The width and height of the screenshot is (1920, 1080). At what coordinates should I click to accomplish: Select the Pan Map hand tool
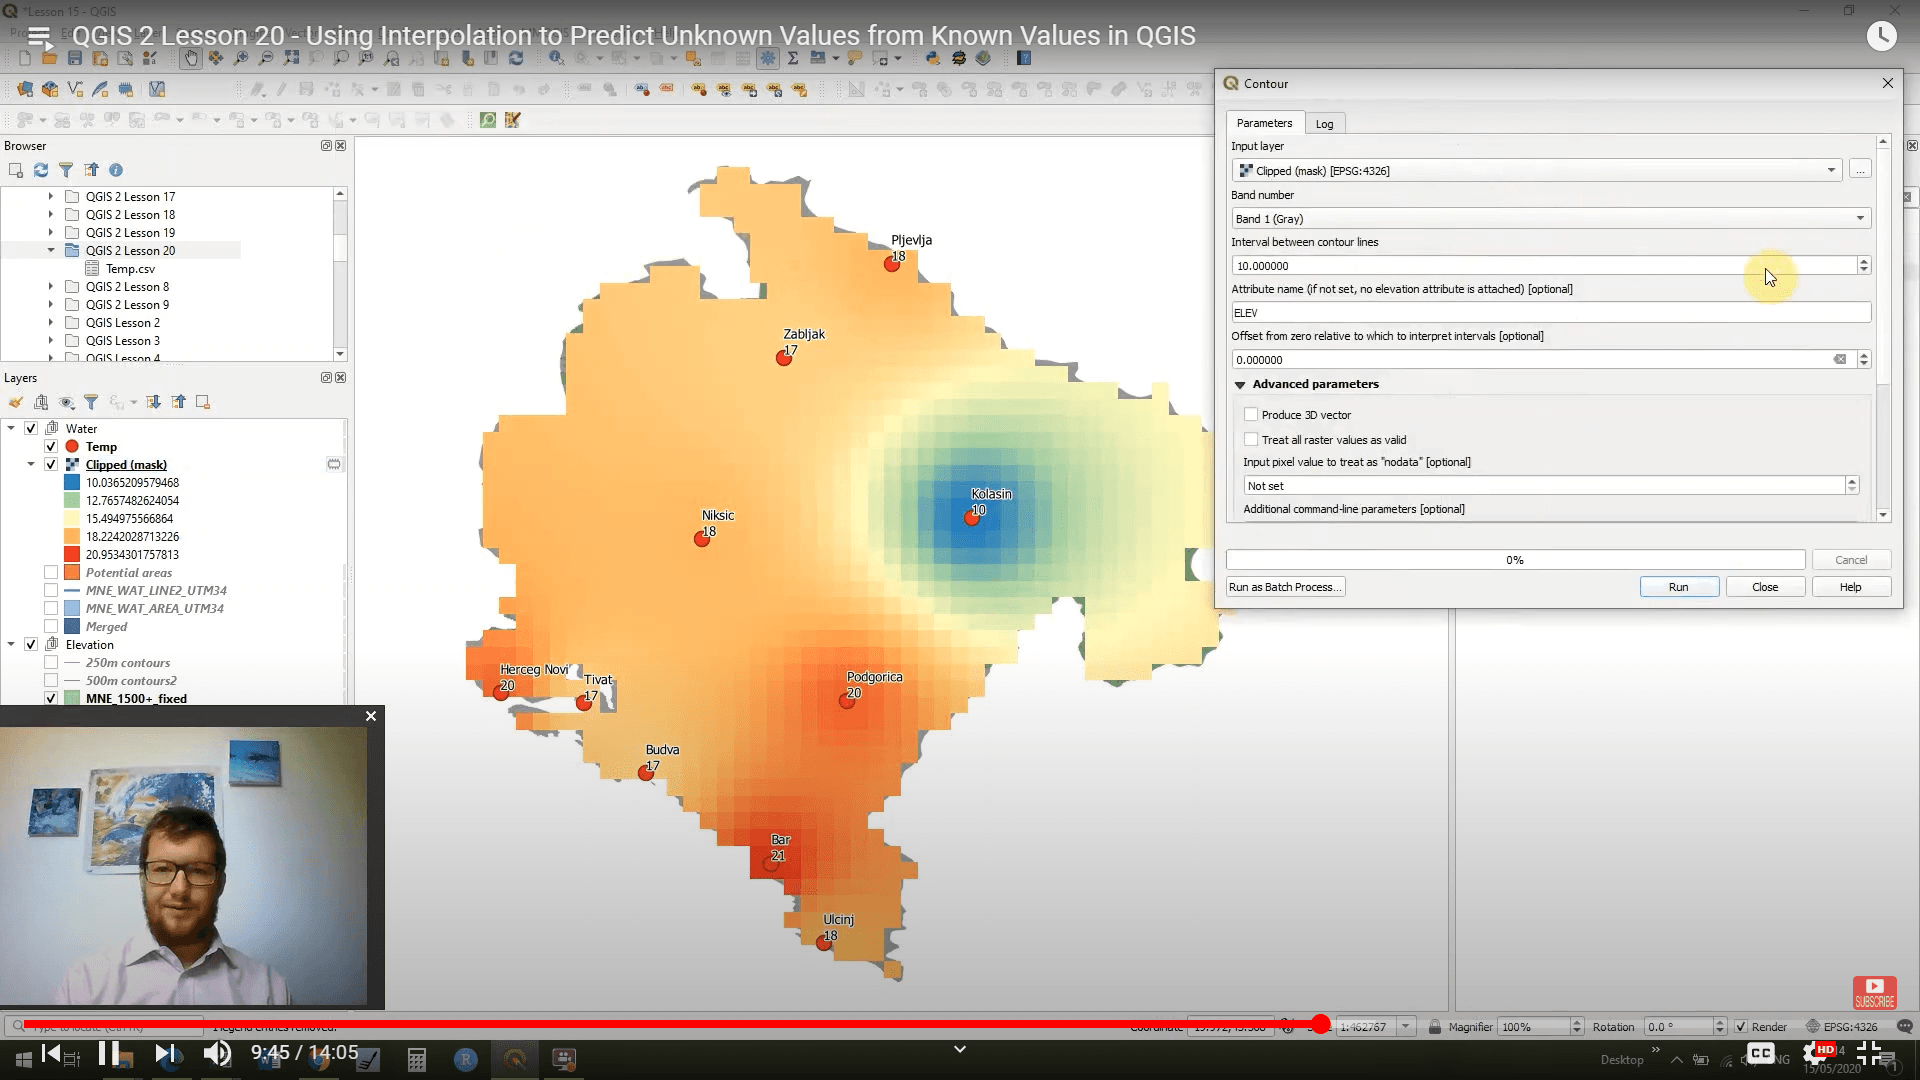coord(190,58)
